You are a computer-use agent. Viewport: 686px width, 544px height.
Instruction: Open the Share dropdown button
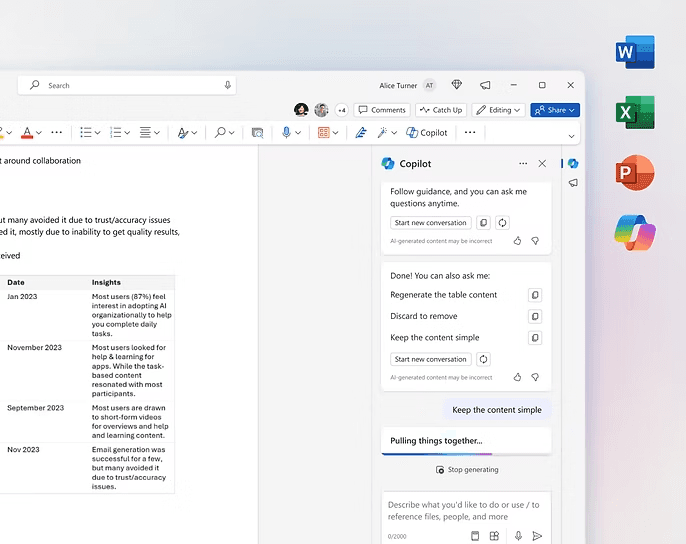(x=555, y=110)
